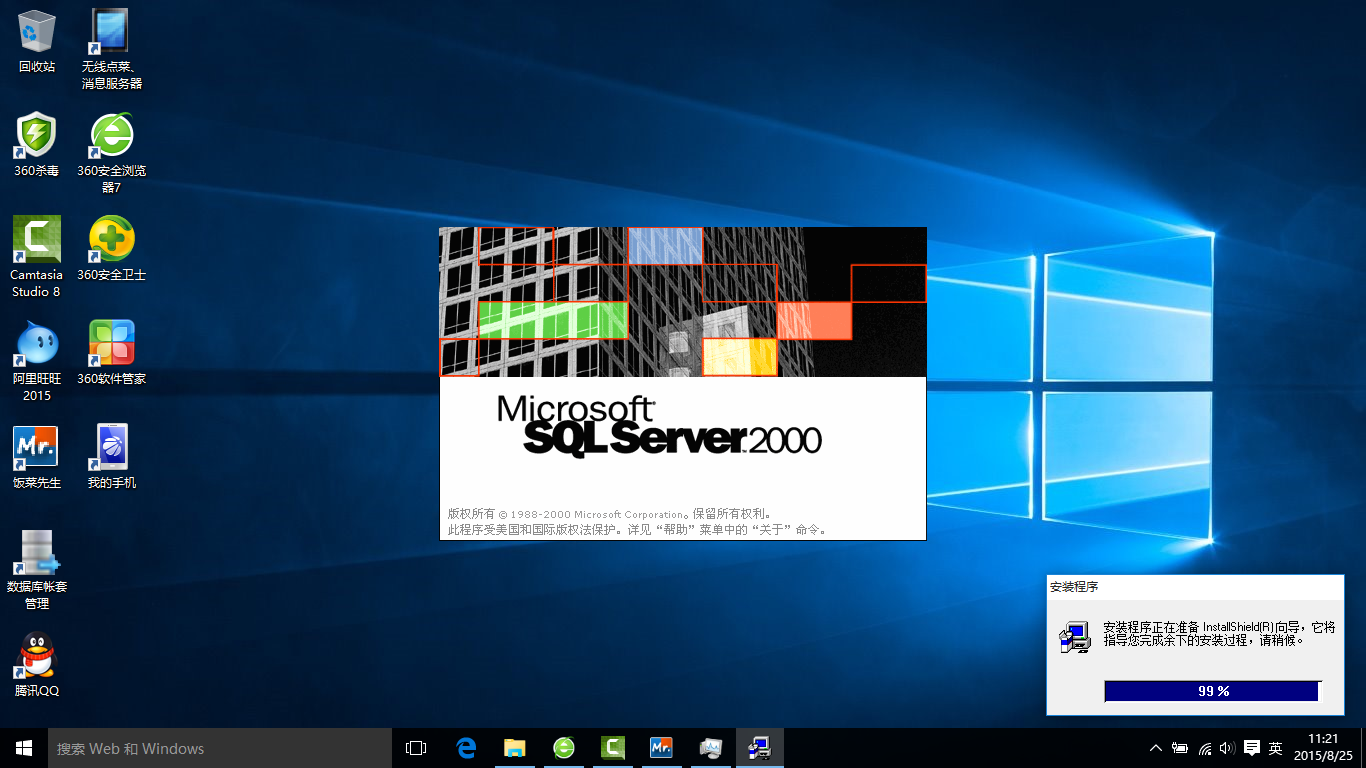The height and width of the screenshot is (768, 1366).
Task: Open the Windows Start menu
Action: 24,748
